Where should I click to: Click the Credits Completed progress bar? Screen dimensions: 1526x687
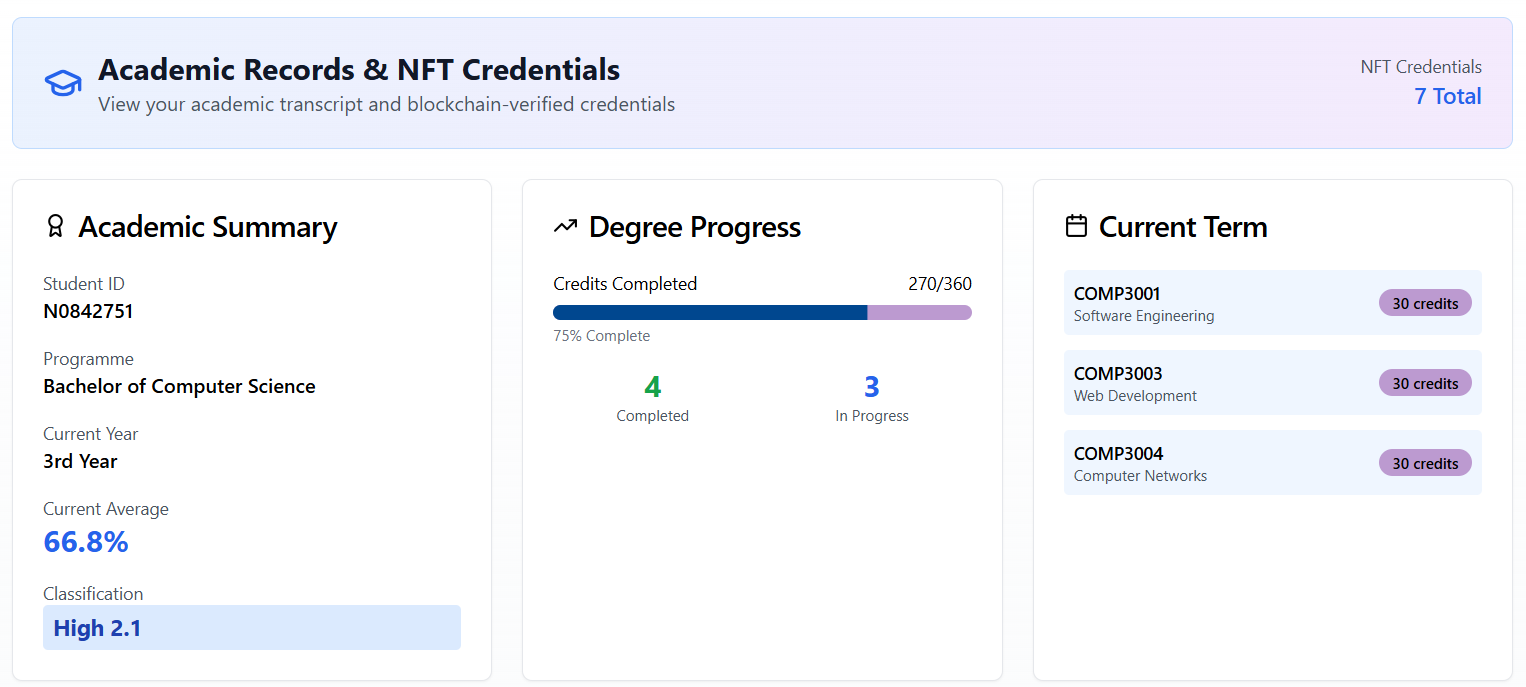tap(762, 312)
